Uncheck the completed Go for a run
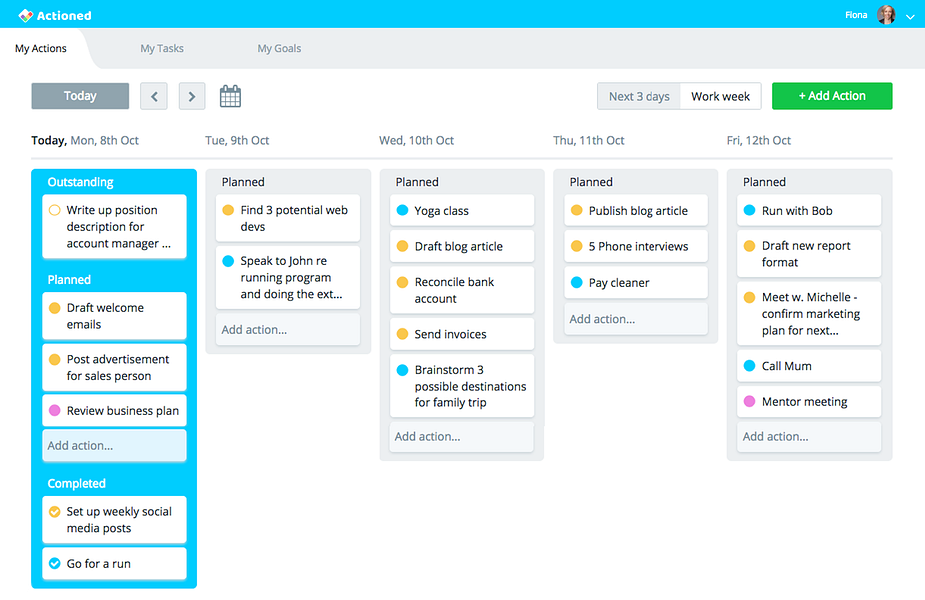 point(54,563)
